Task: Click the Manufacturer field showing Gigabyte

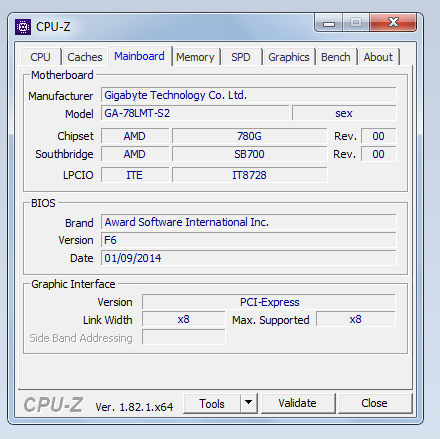Action: pos(249,95)
